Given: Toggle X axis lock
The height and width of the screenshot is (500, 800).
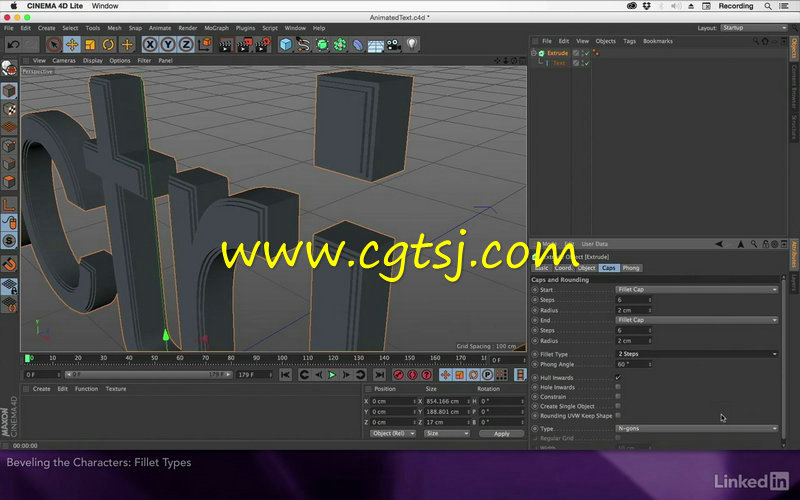Looking at the screenshot, I should [x=149, y=44].
